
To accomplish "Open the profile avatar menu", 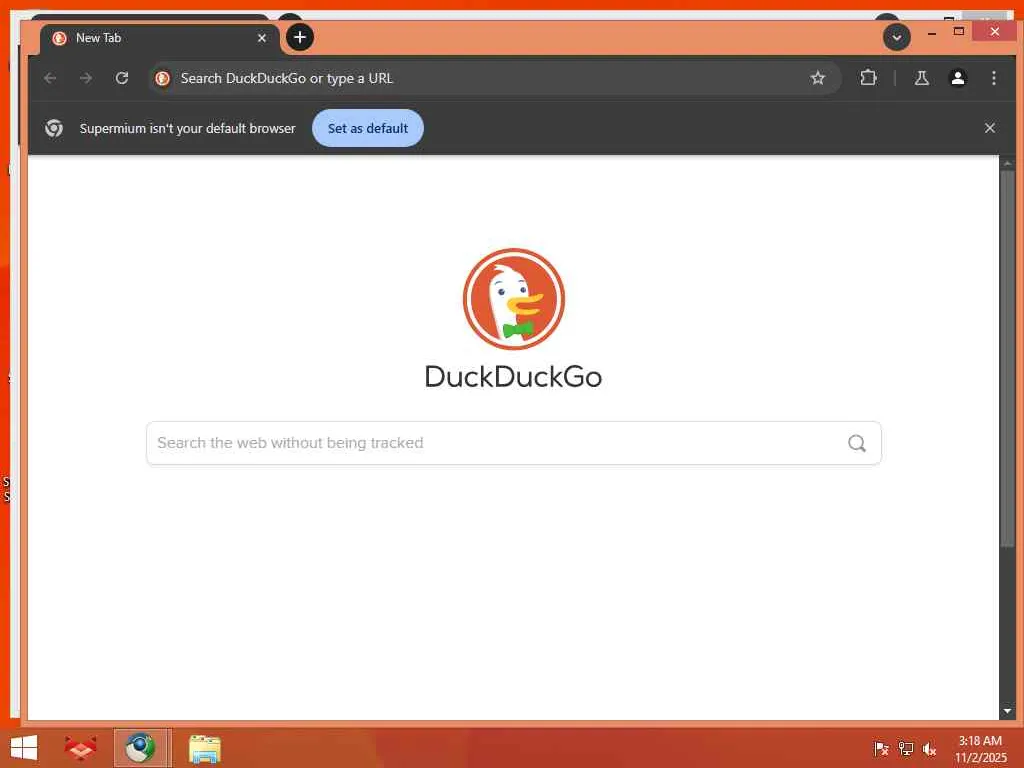I will tap(957, 78).
